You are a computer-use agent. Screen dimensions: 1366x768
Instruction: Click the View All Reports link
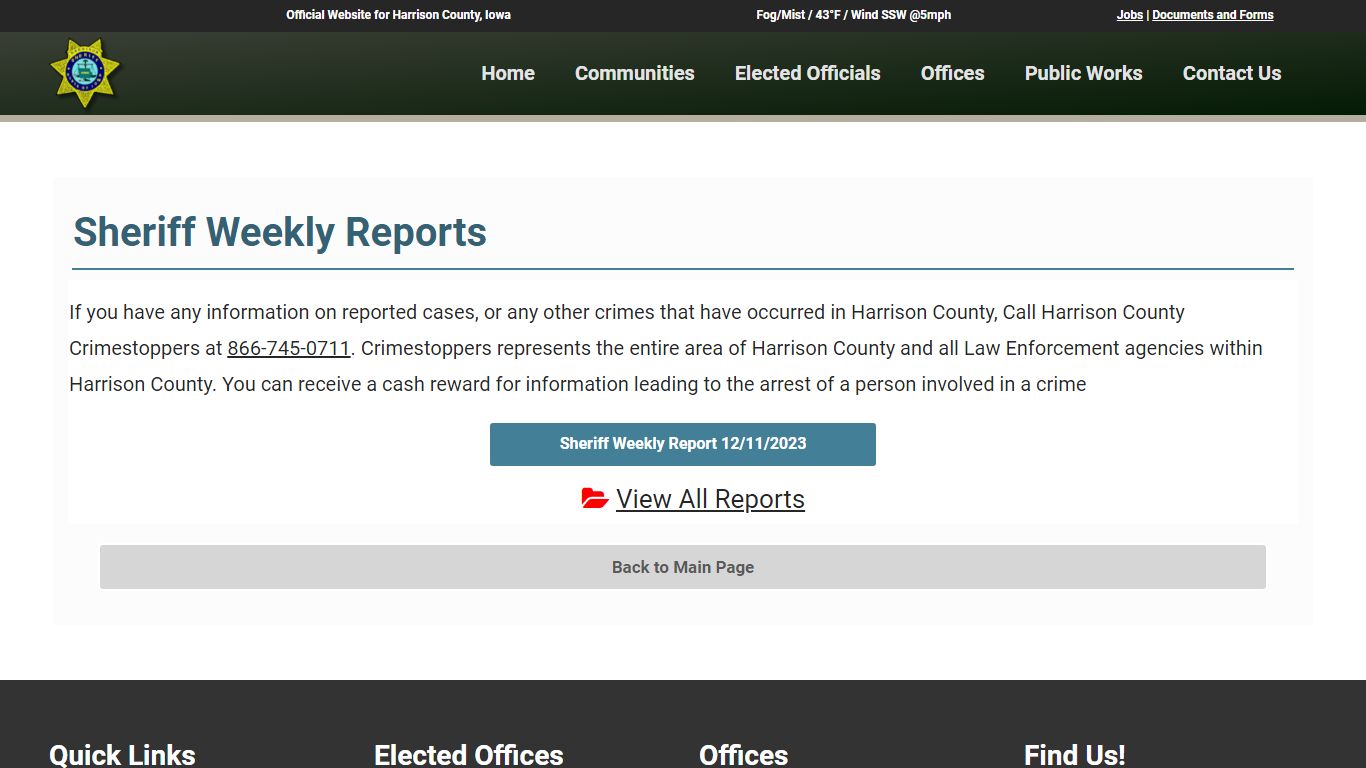[x=710, y=499]
